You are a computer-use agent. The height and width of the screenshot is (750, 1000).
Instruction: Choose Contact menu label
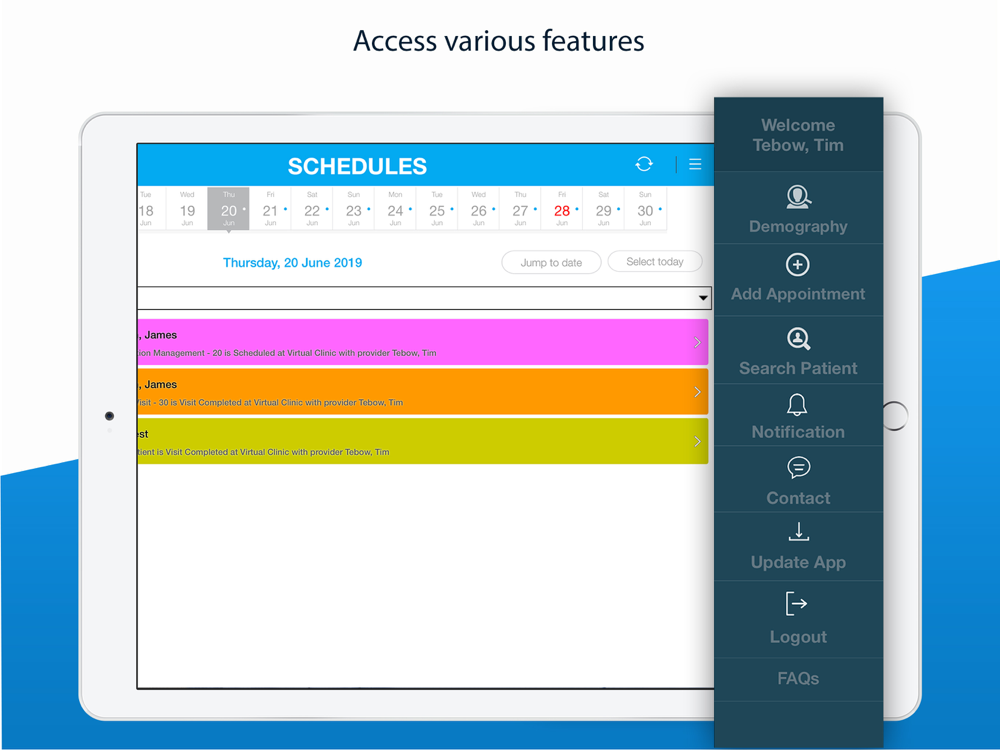pyautogui.click(x=798, y=498)
